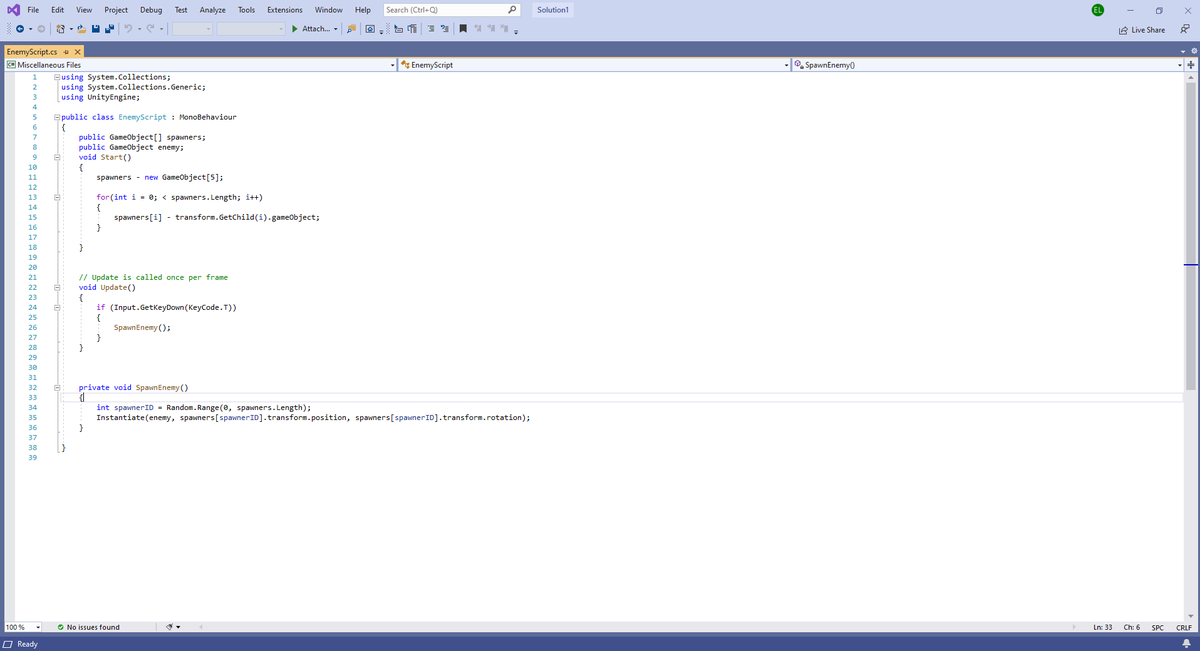Image resolution: width=1200 pixels, height=651 pixels.
Task: Click the document window gear icon
Action: [1193, 52]
